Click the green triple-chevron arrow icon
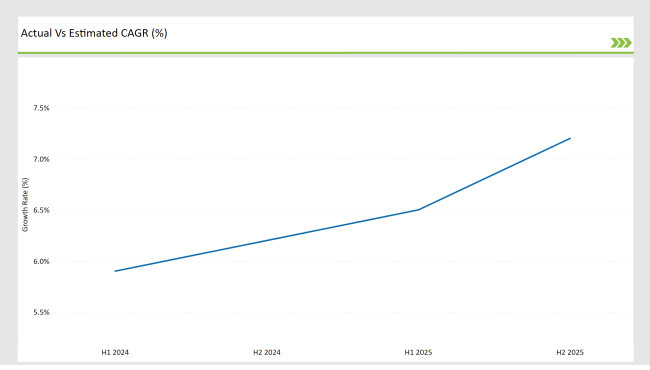This screenshot has width=650, height=370. [x=621, y=43]
